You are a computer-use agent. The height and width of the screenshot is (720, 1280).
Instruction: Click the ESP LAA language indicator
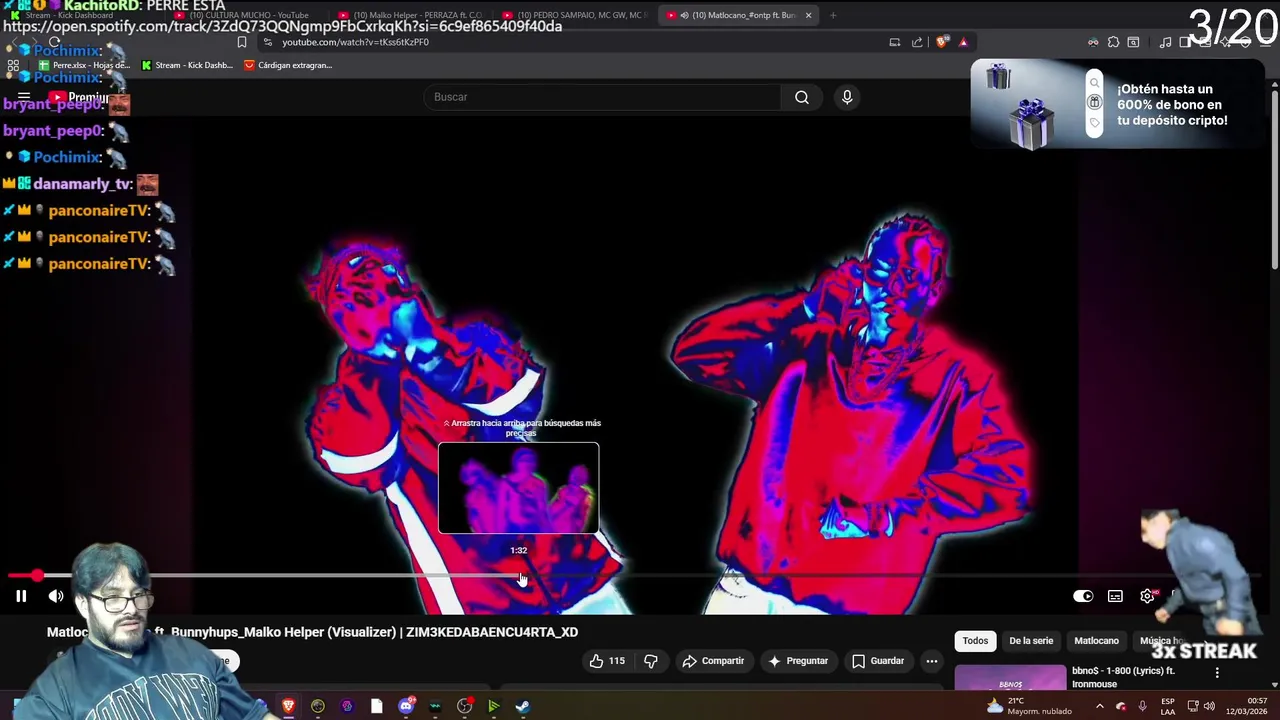(1168, 706)
